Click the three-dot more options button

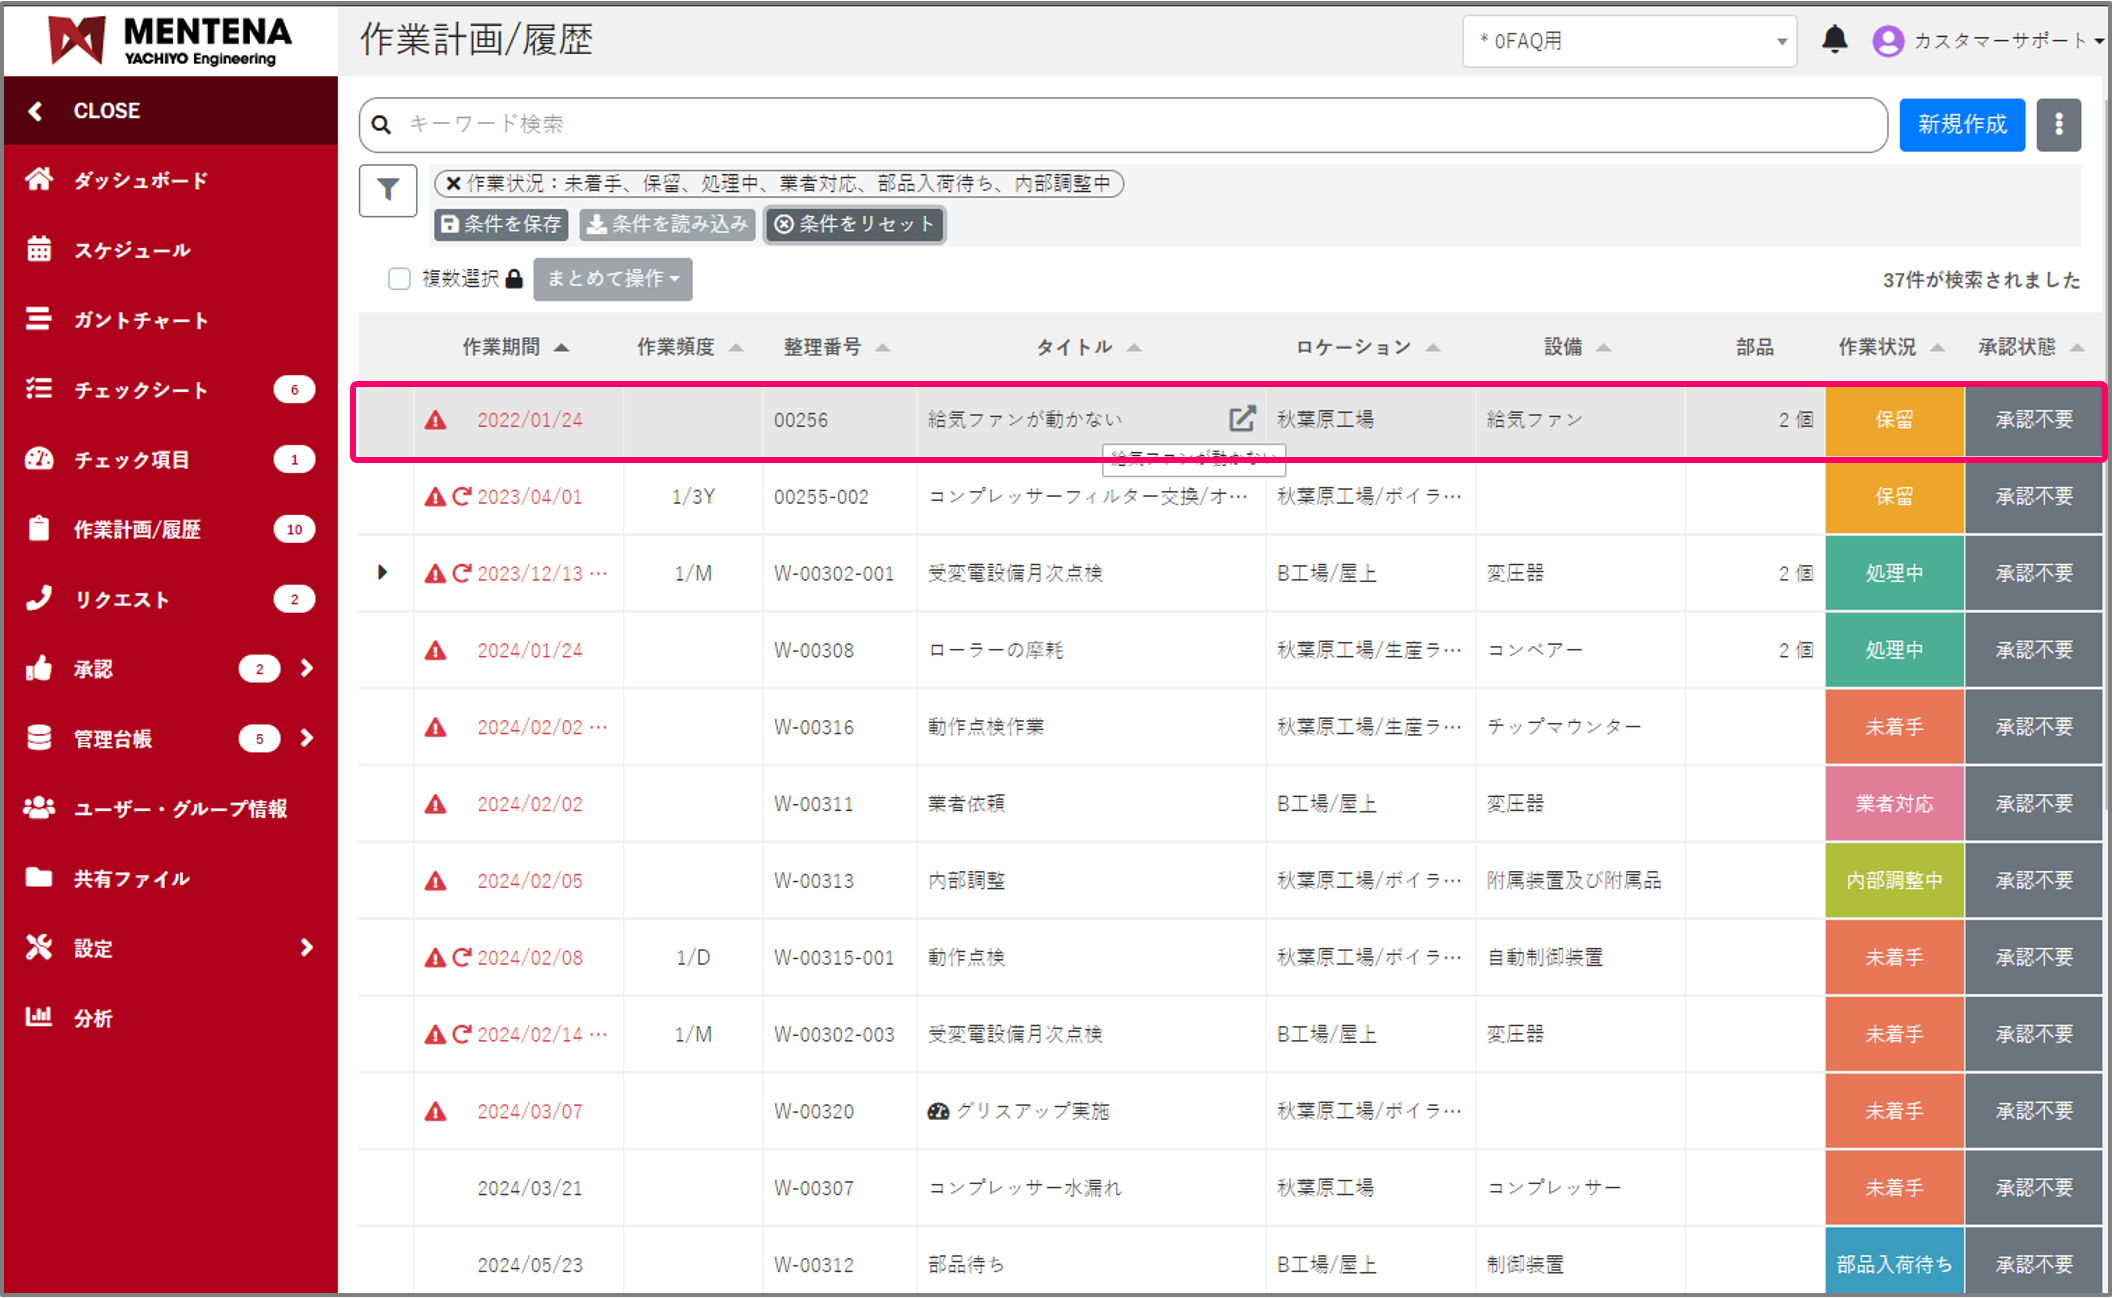(2058, 124)
